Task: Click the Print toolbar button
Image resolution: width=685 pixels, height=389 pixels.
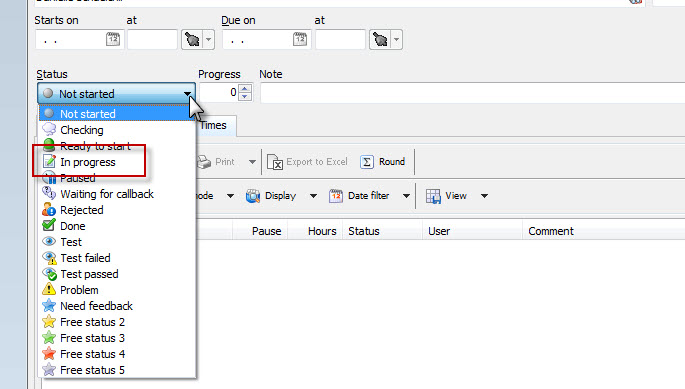Action: click(216, 162)
